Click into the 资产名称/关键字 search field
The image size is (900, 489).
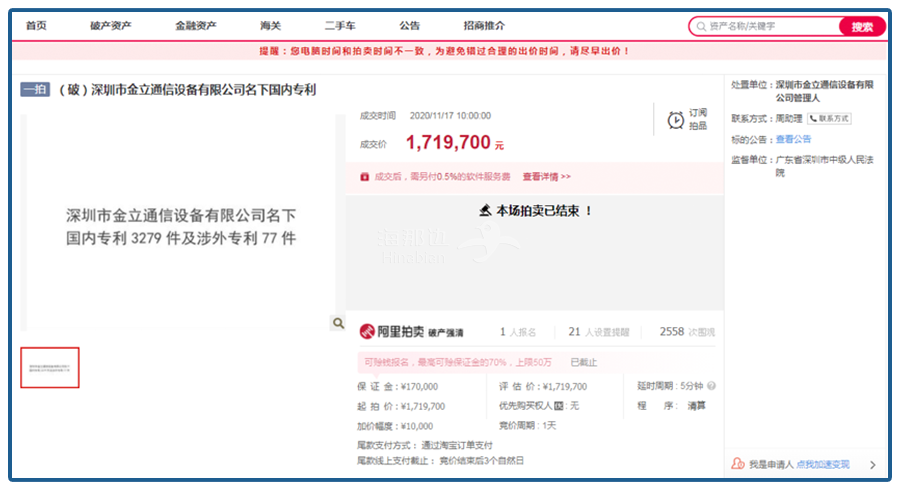pos(770,26)
